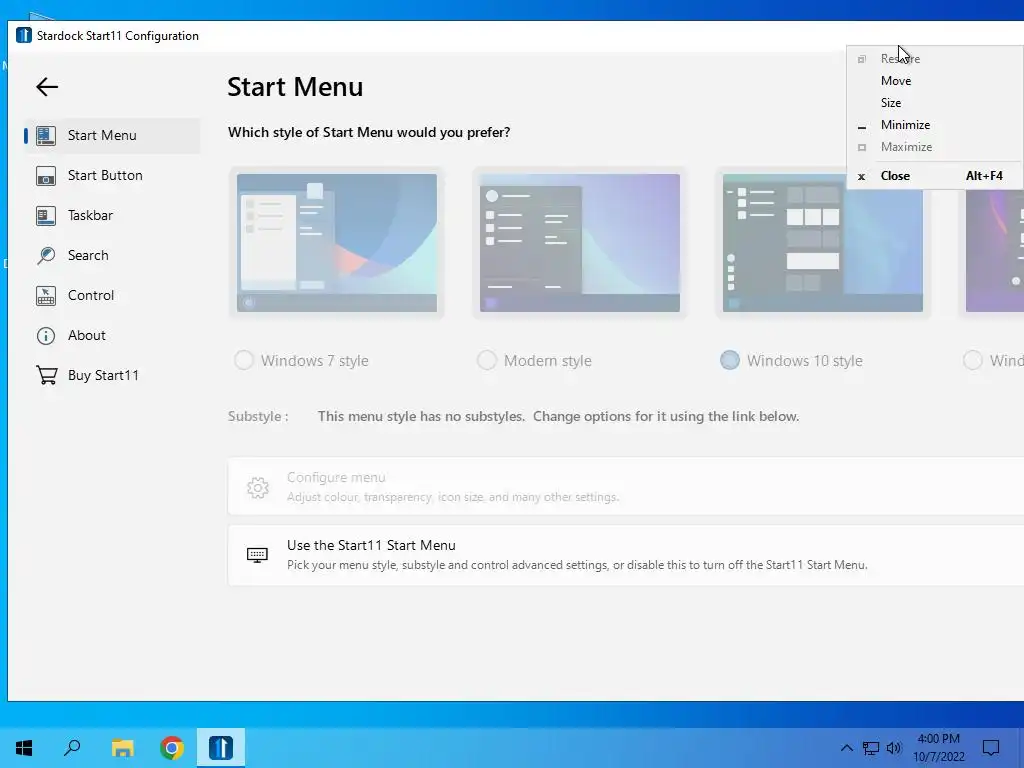
Task: Choose Restore from the window menu
Action: tap(935, 59)
